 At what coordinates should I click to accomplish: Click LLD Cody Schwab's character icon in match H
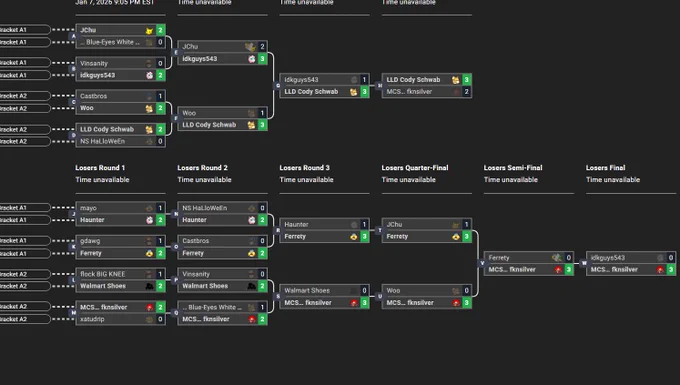455,80
